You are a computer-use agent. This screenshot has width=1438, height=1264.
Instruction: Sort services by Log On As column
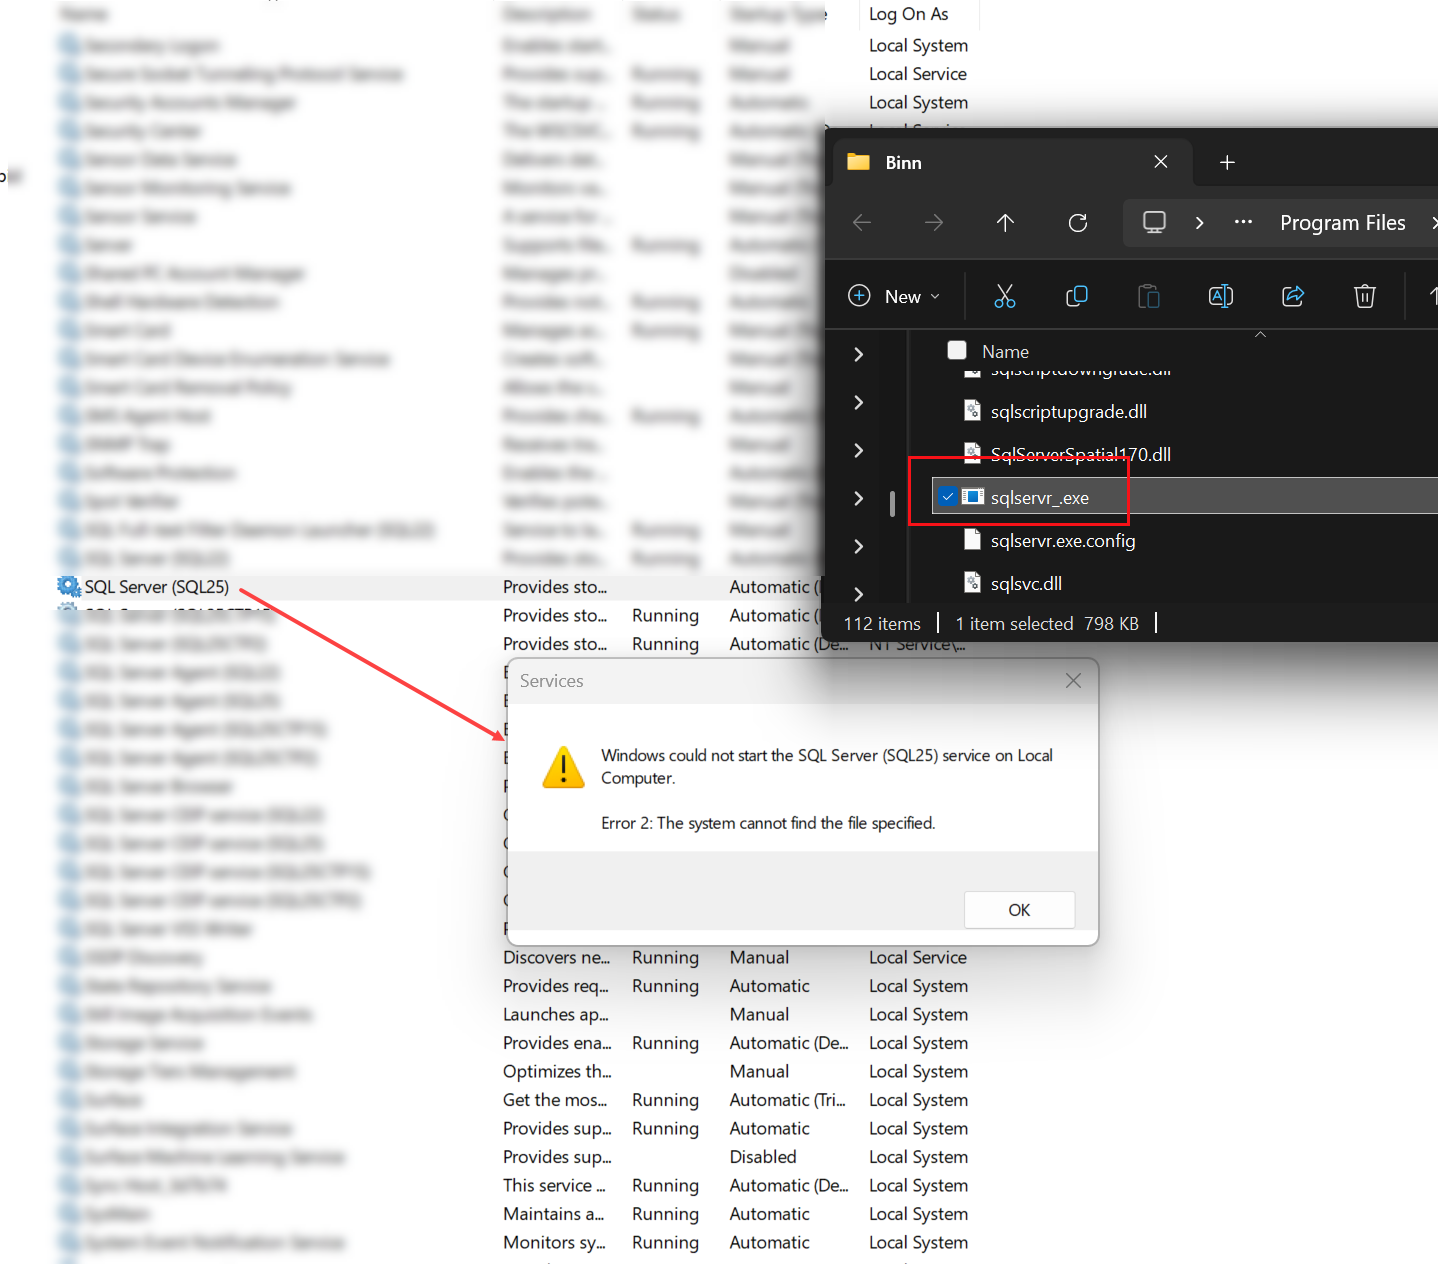908,14
